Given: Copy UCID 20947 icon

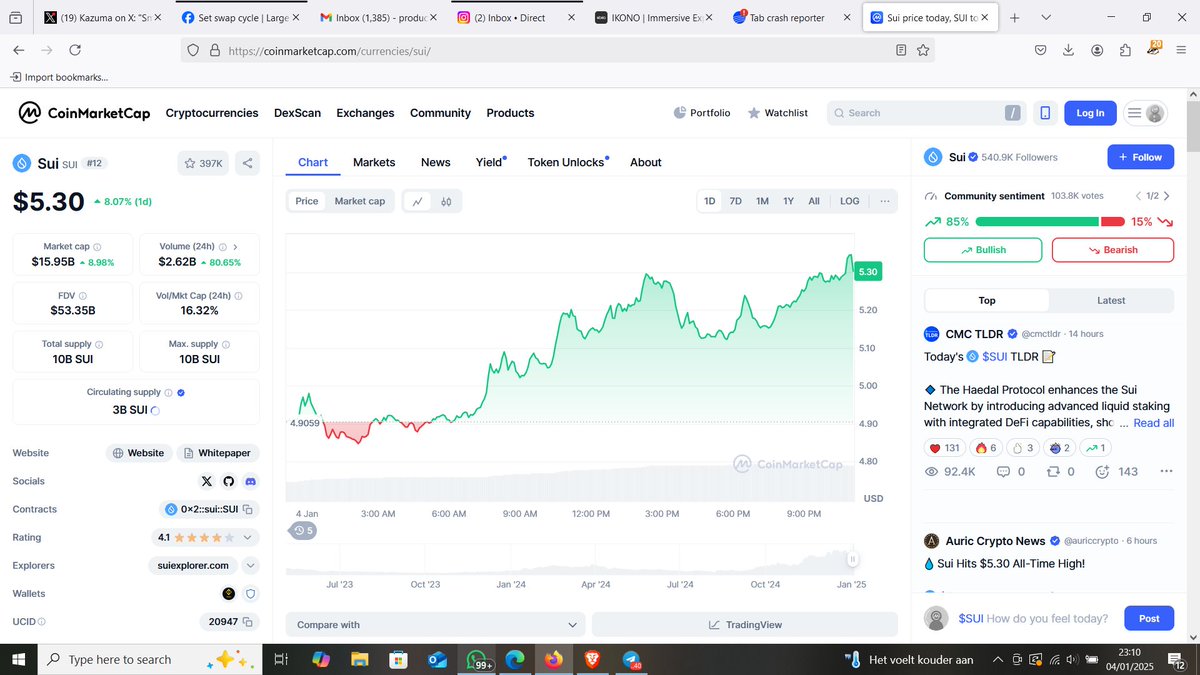Looking at the screenshot, I should pos(247,622).
